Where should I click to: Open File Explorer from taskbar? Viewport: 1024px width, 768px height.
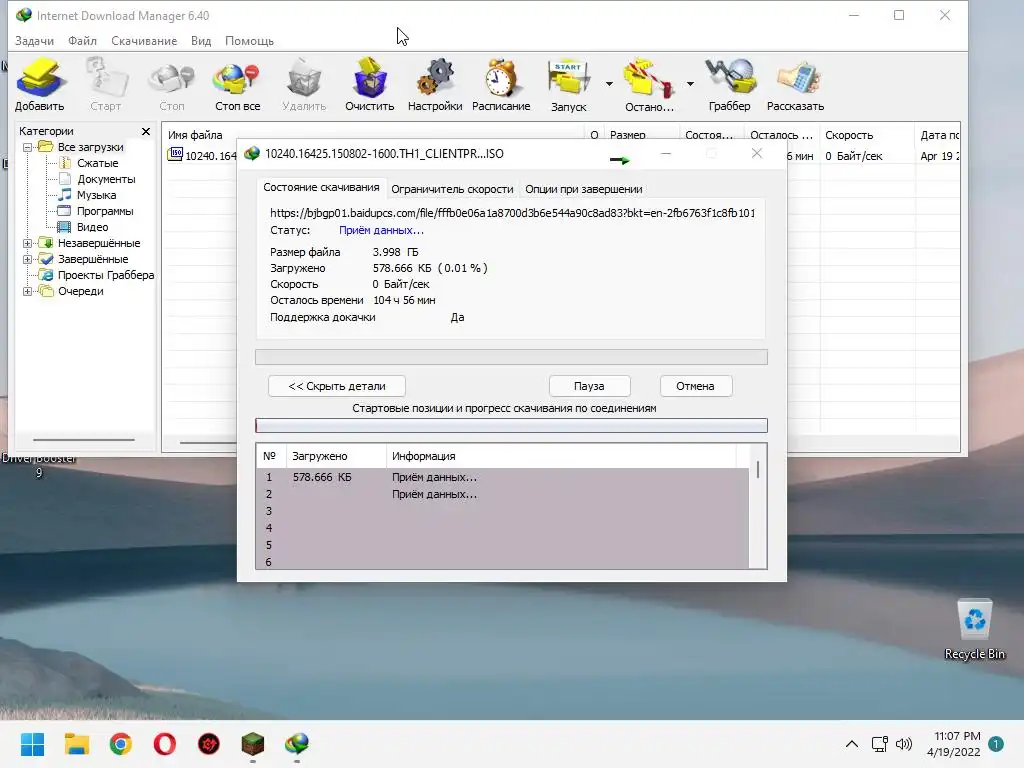click(x=76, y=744)
